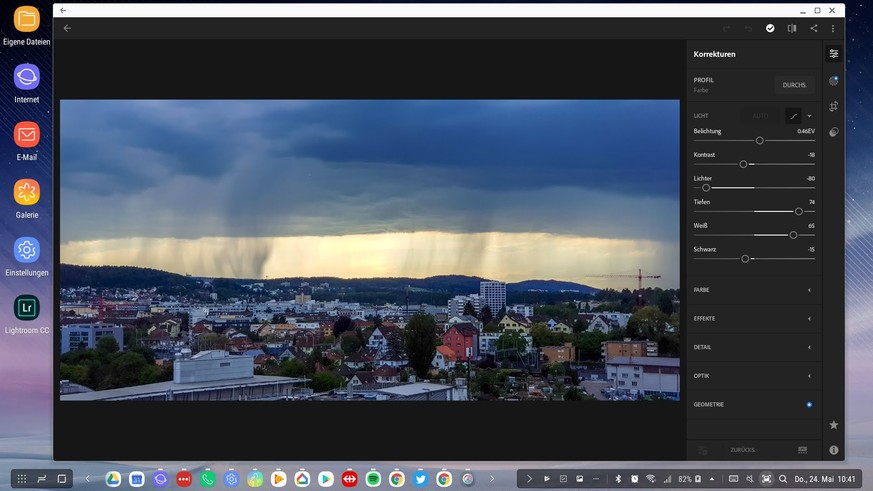Share the photo using the share icon

tap(813, 28)
